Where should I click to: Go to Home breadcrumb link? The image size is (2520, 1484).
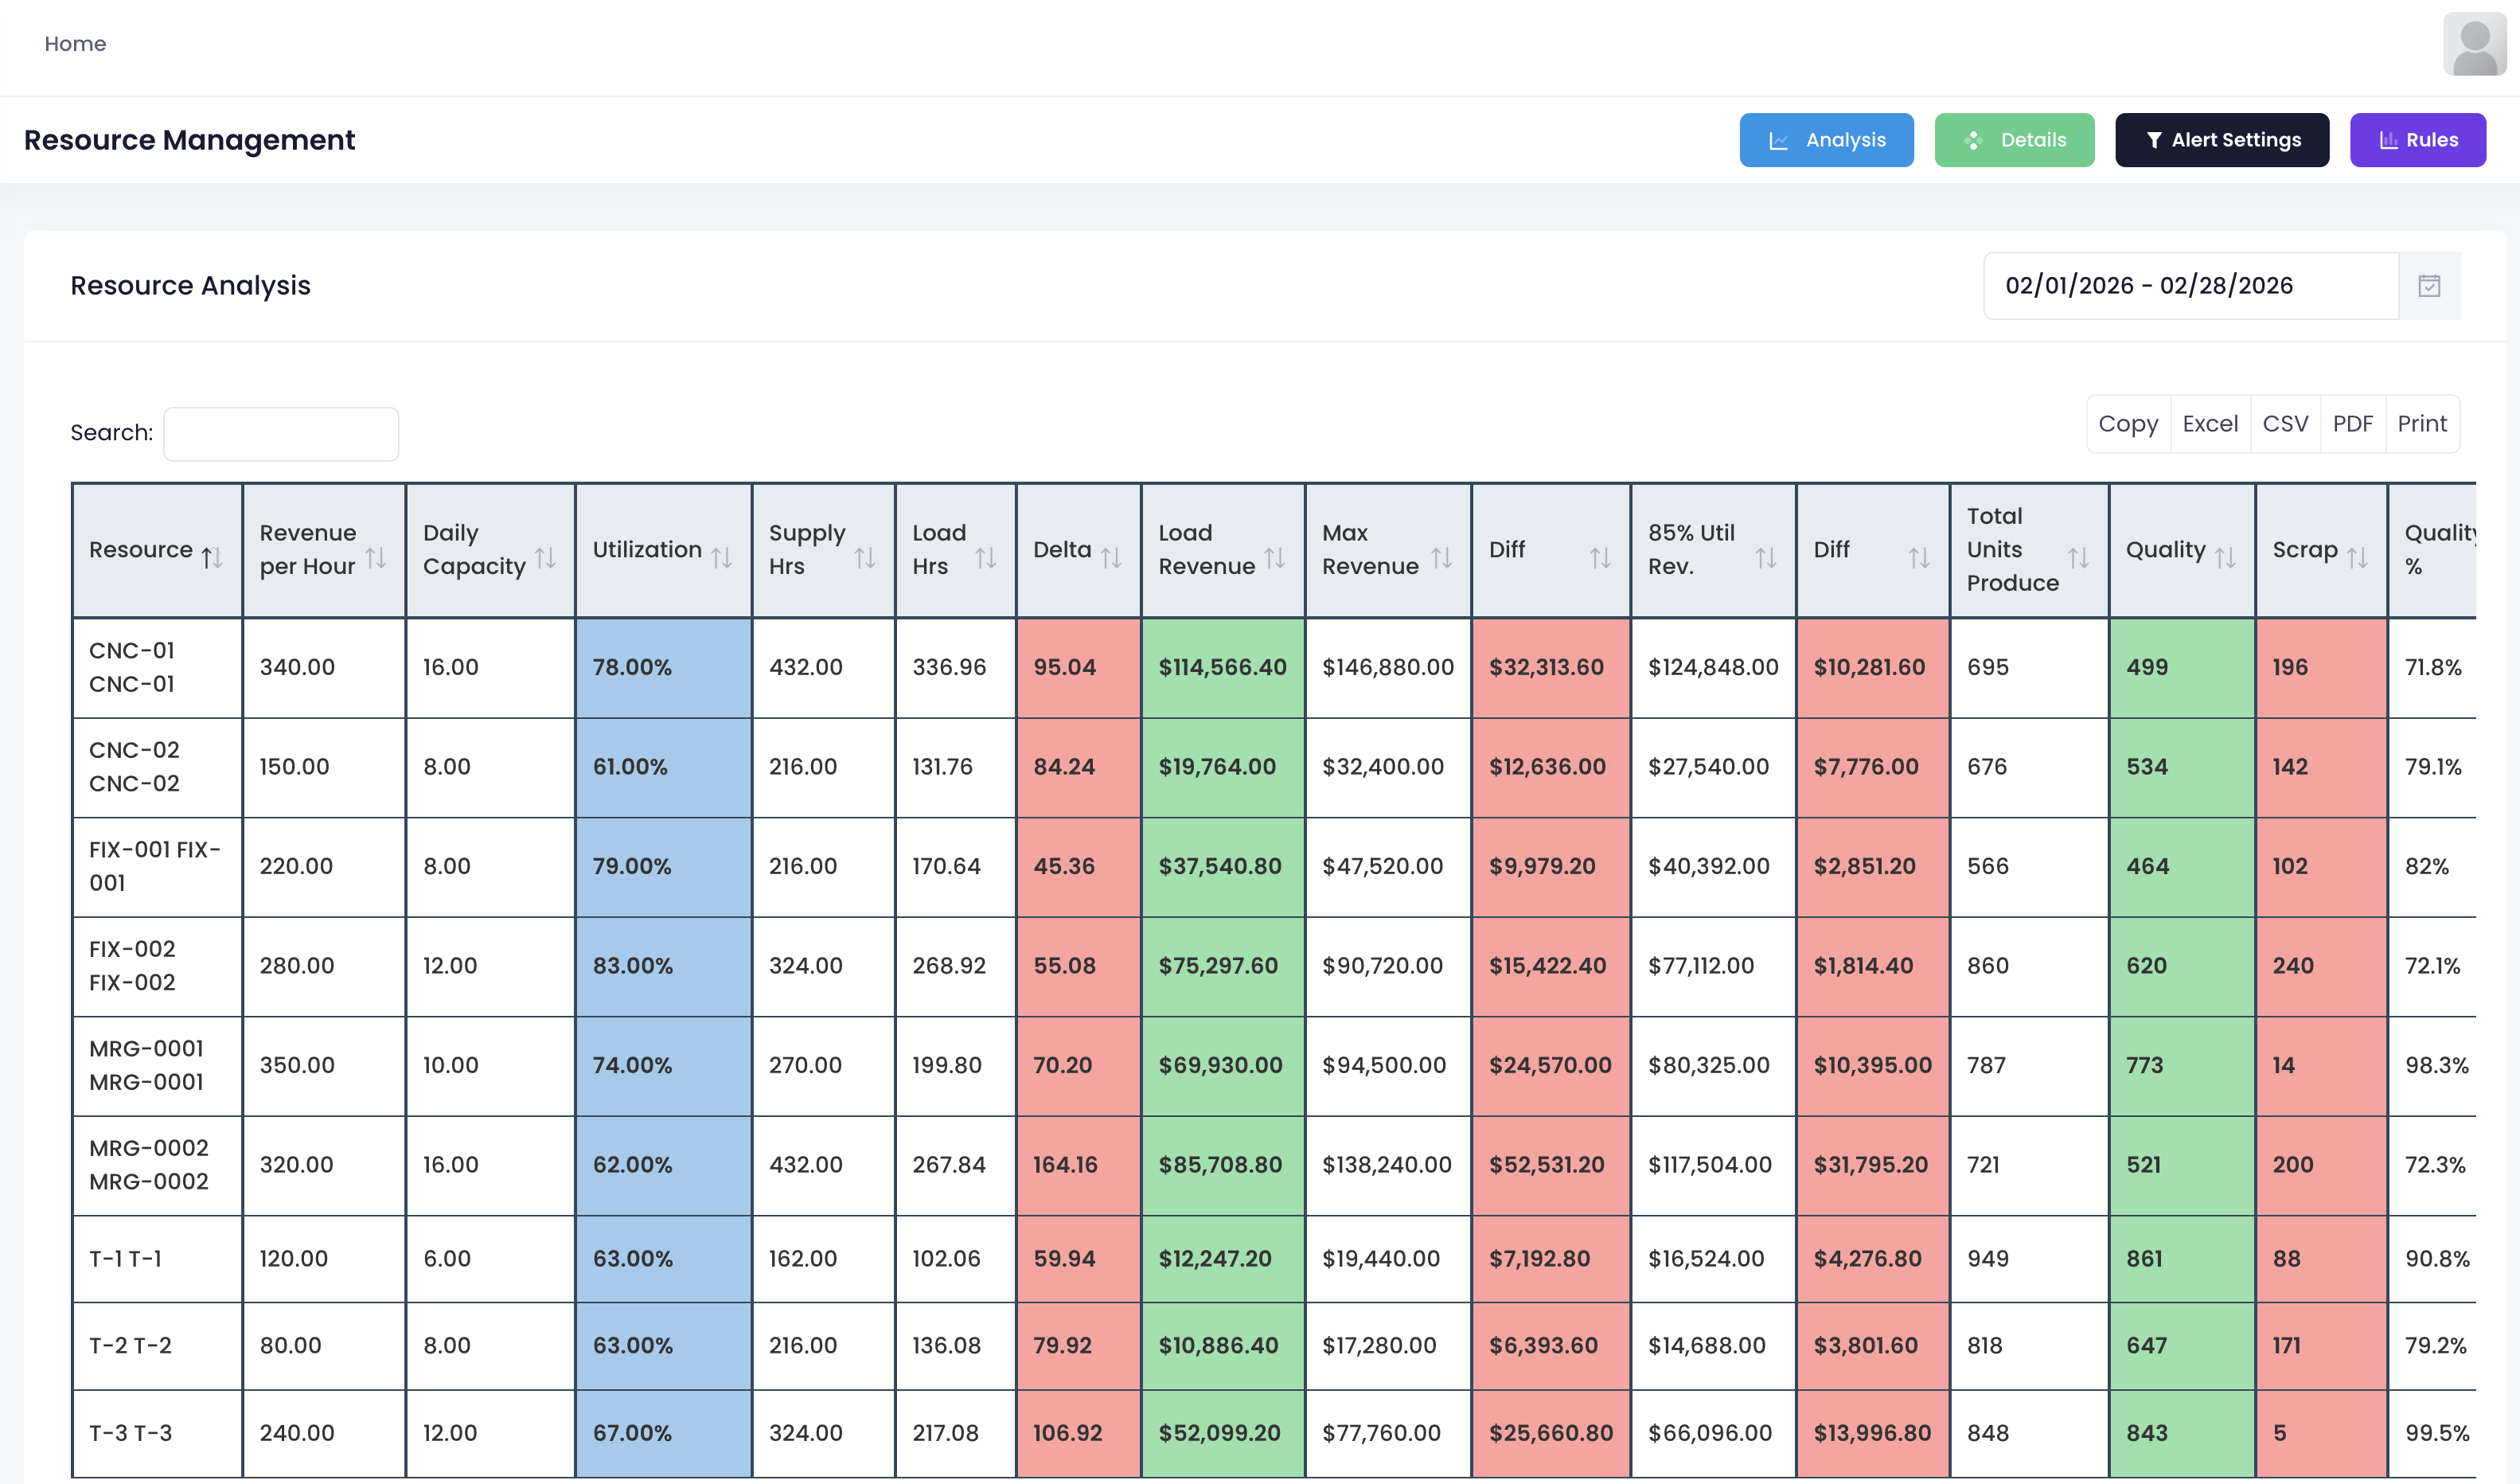pos(75,44)
